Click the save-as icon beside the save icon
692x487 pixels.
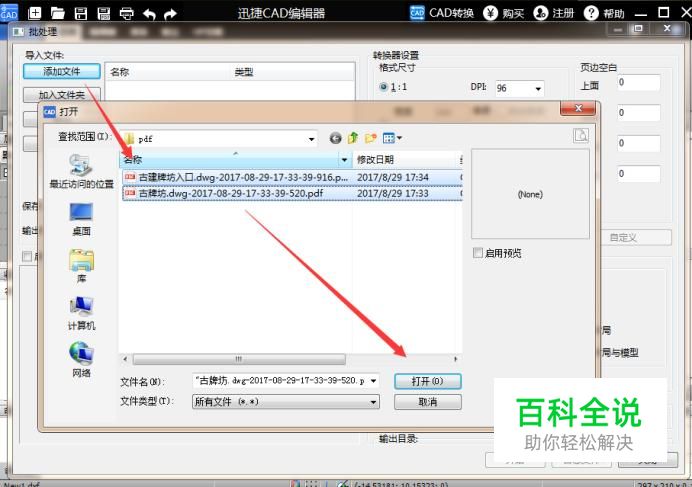point(104,13)
